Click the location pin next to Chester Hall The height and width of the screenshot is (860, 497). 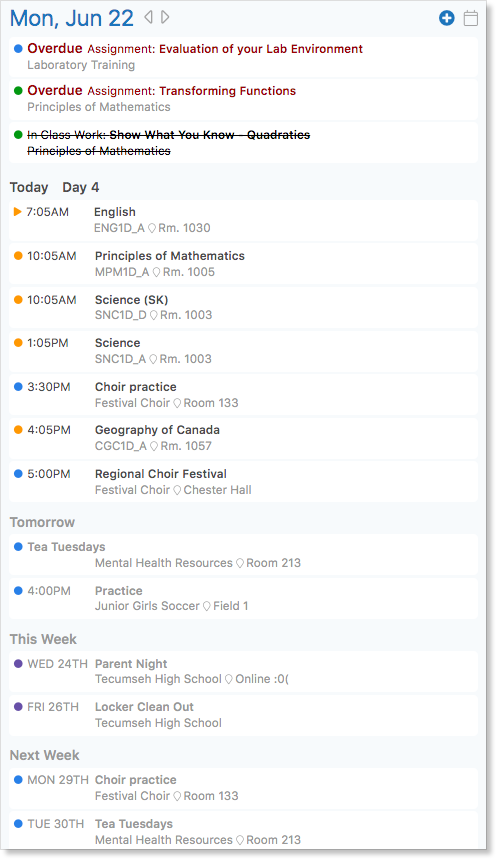coord(177,490)
